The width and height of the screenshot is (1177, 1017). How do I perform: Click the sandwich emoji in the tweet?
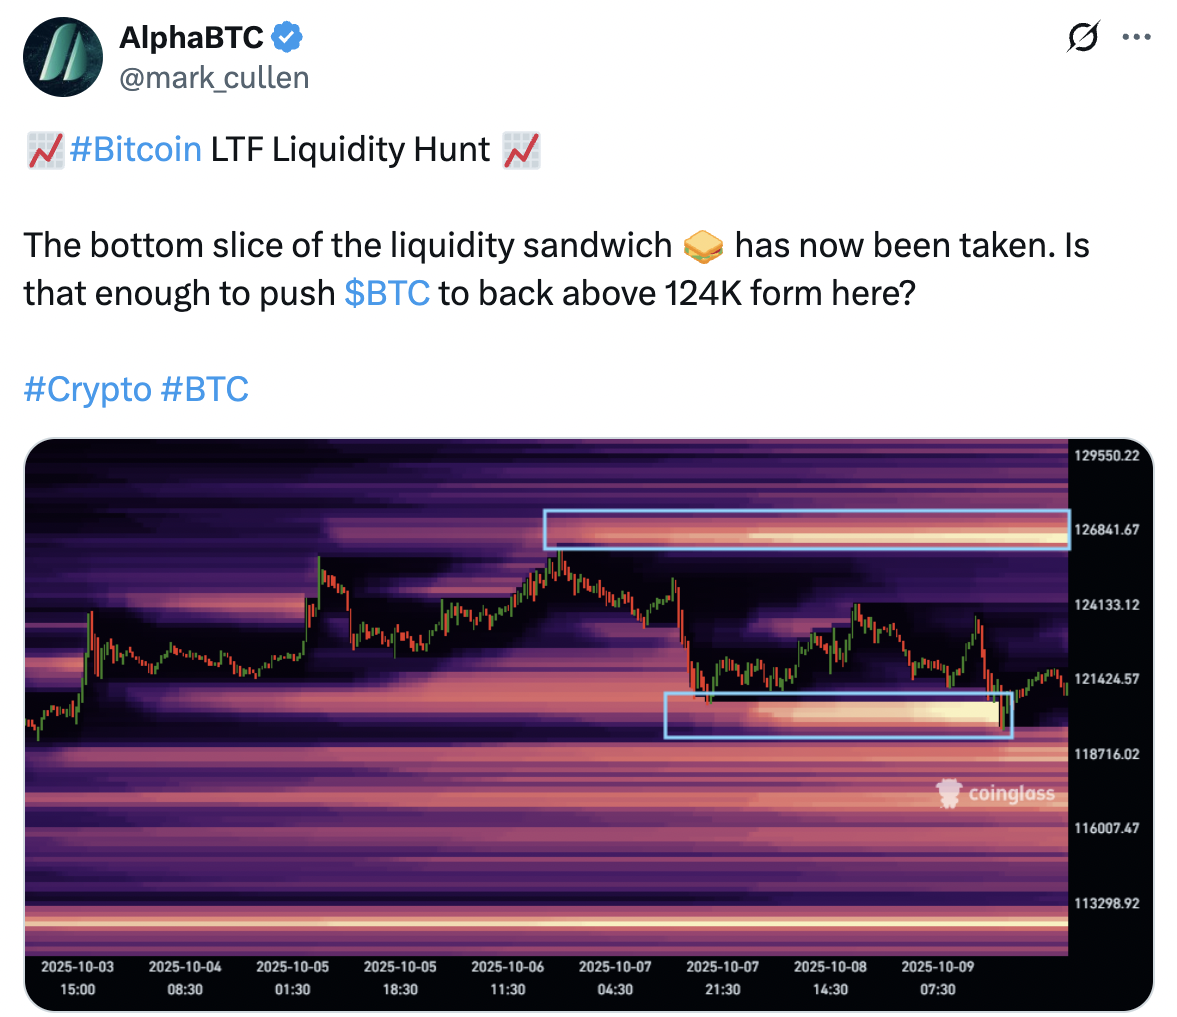coord(704,246)
